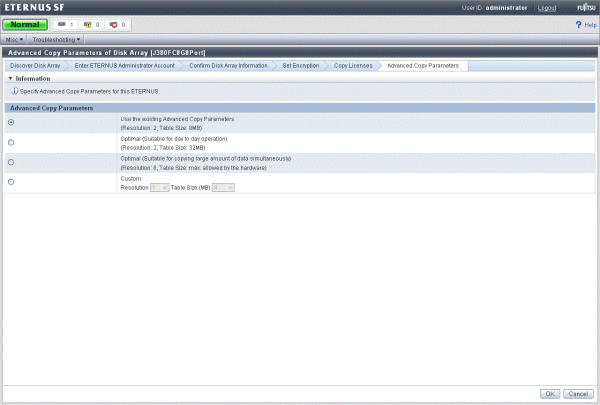This screenshot has width=600, height=405.
Task: Click the Help question mark icon
Action: pos(578,24)
